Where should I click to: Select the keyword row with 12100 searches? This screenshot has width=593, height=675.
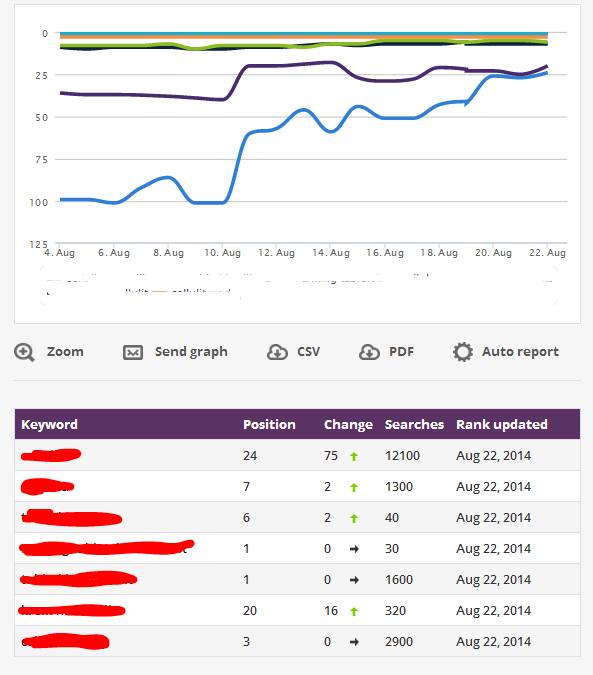[297, 455]
